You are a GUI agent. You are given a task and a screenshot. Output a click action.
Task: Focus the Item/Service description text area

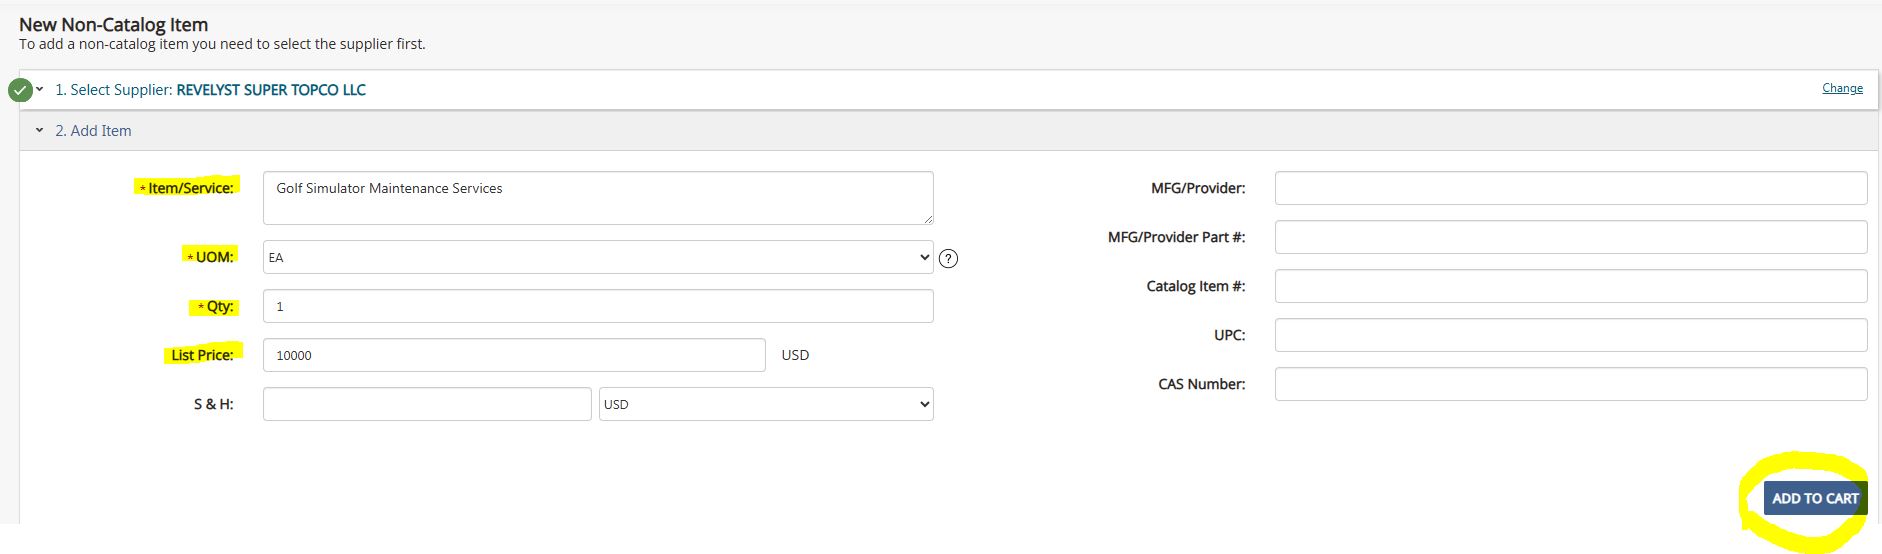(x=597, y=198)
